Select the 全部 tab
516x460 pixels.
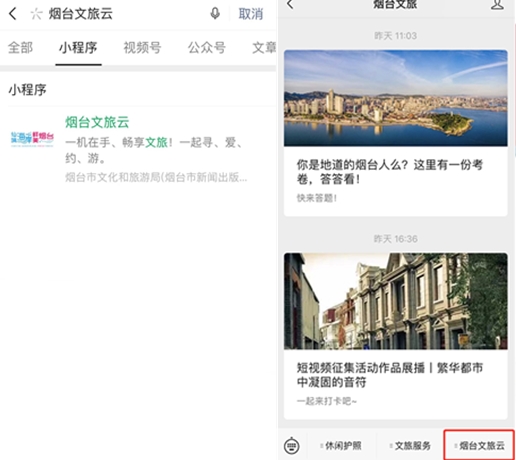point(20,47)
